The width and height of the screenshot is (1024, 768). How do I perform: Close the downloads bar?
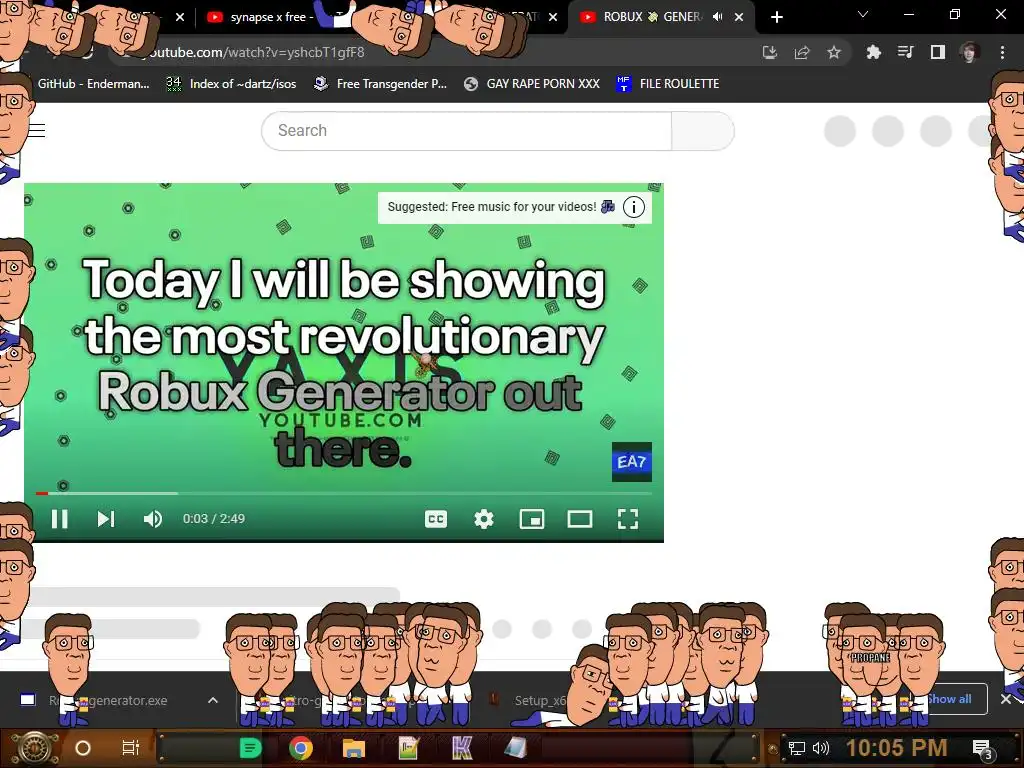point(1006,699)
